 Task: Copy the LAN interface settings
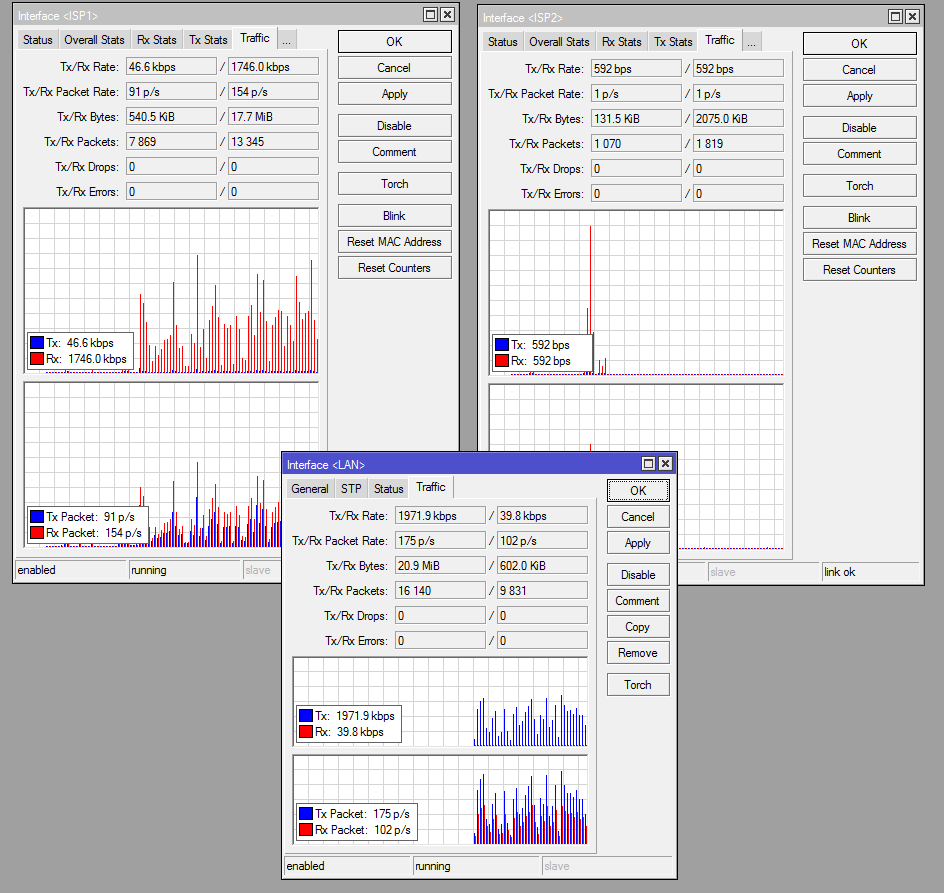point(638,626)
